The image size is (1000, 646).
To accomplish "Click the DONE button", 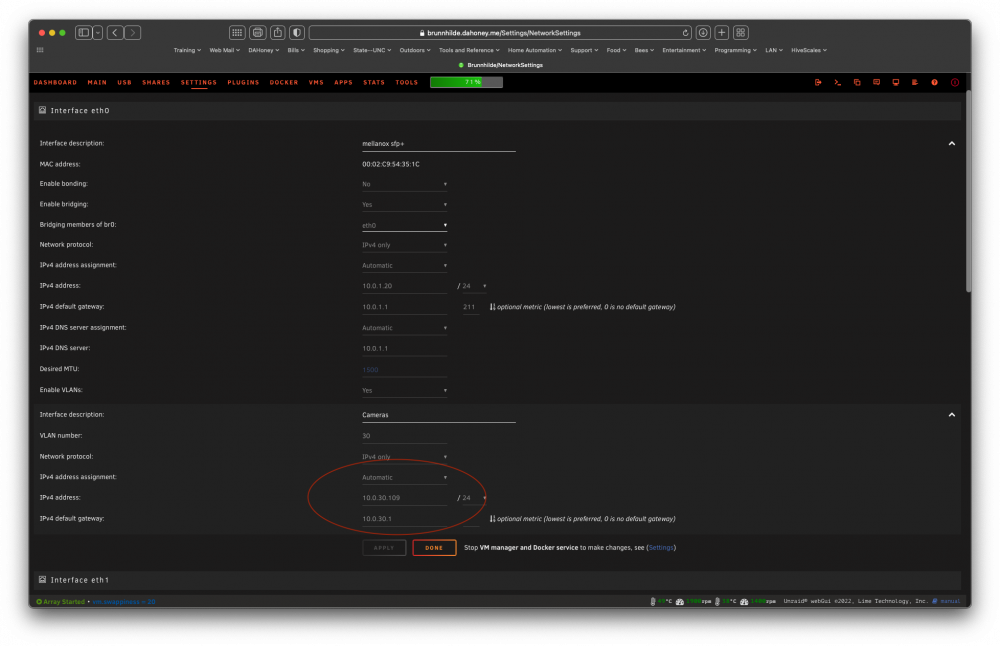I will 434,548.
